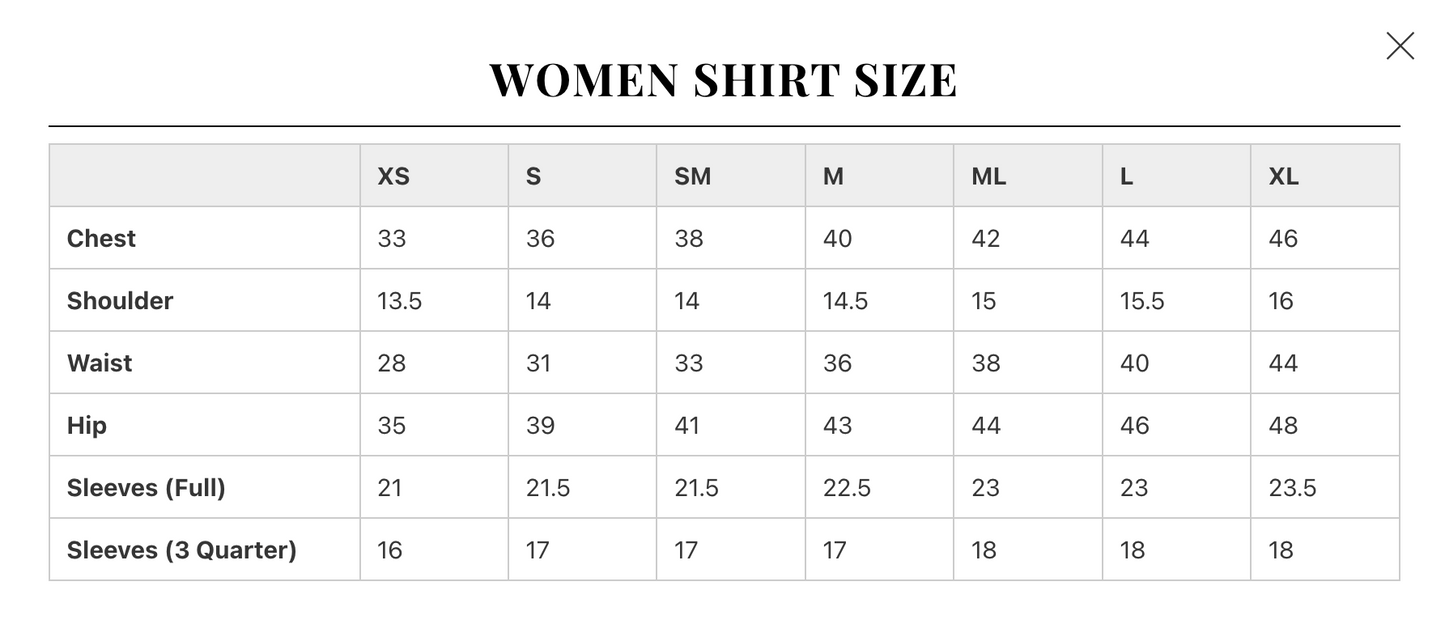Click the WOMEN SHIRT SIZE heading
The height and width of the screenshot is (624, 1445).
click(723, 80)
